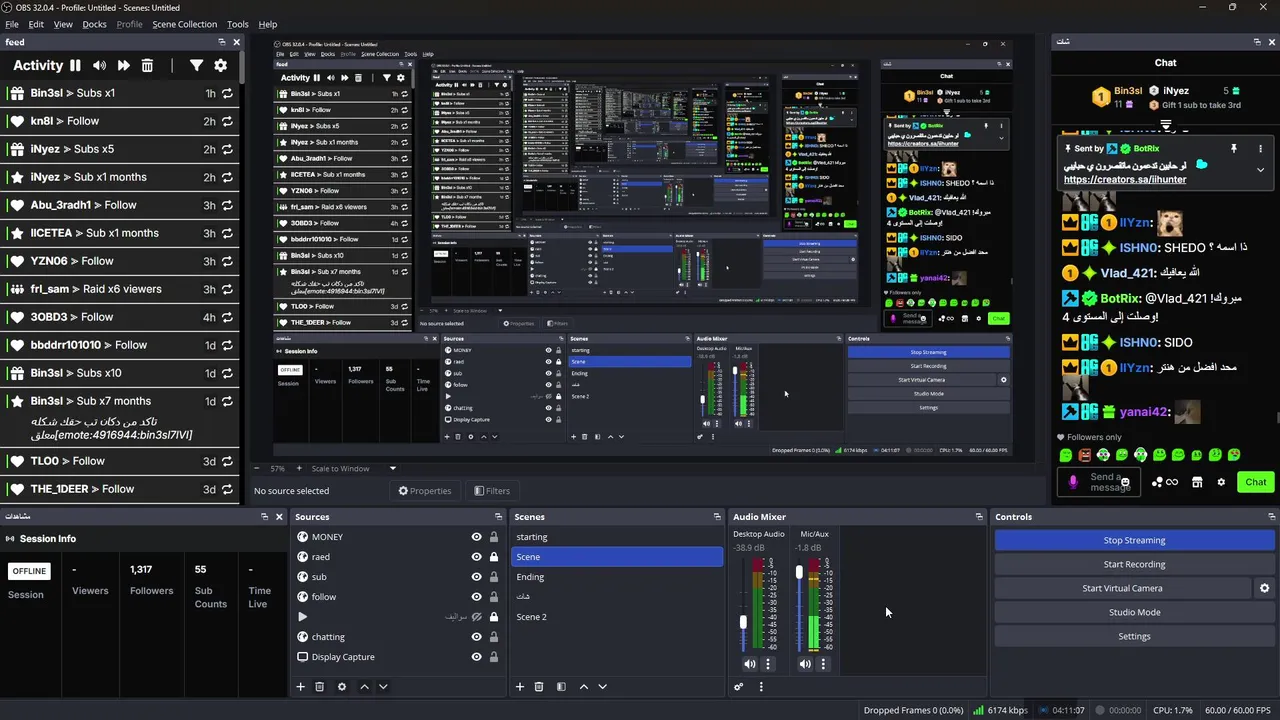Viewport: 1280px width, 720px height.
Task: Open Help menu
Action: [268, 24]
